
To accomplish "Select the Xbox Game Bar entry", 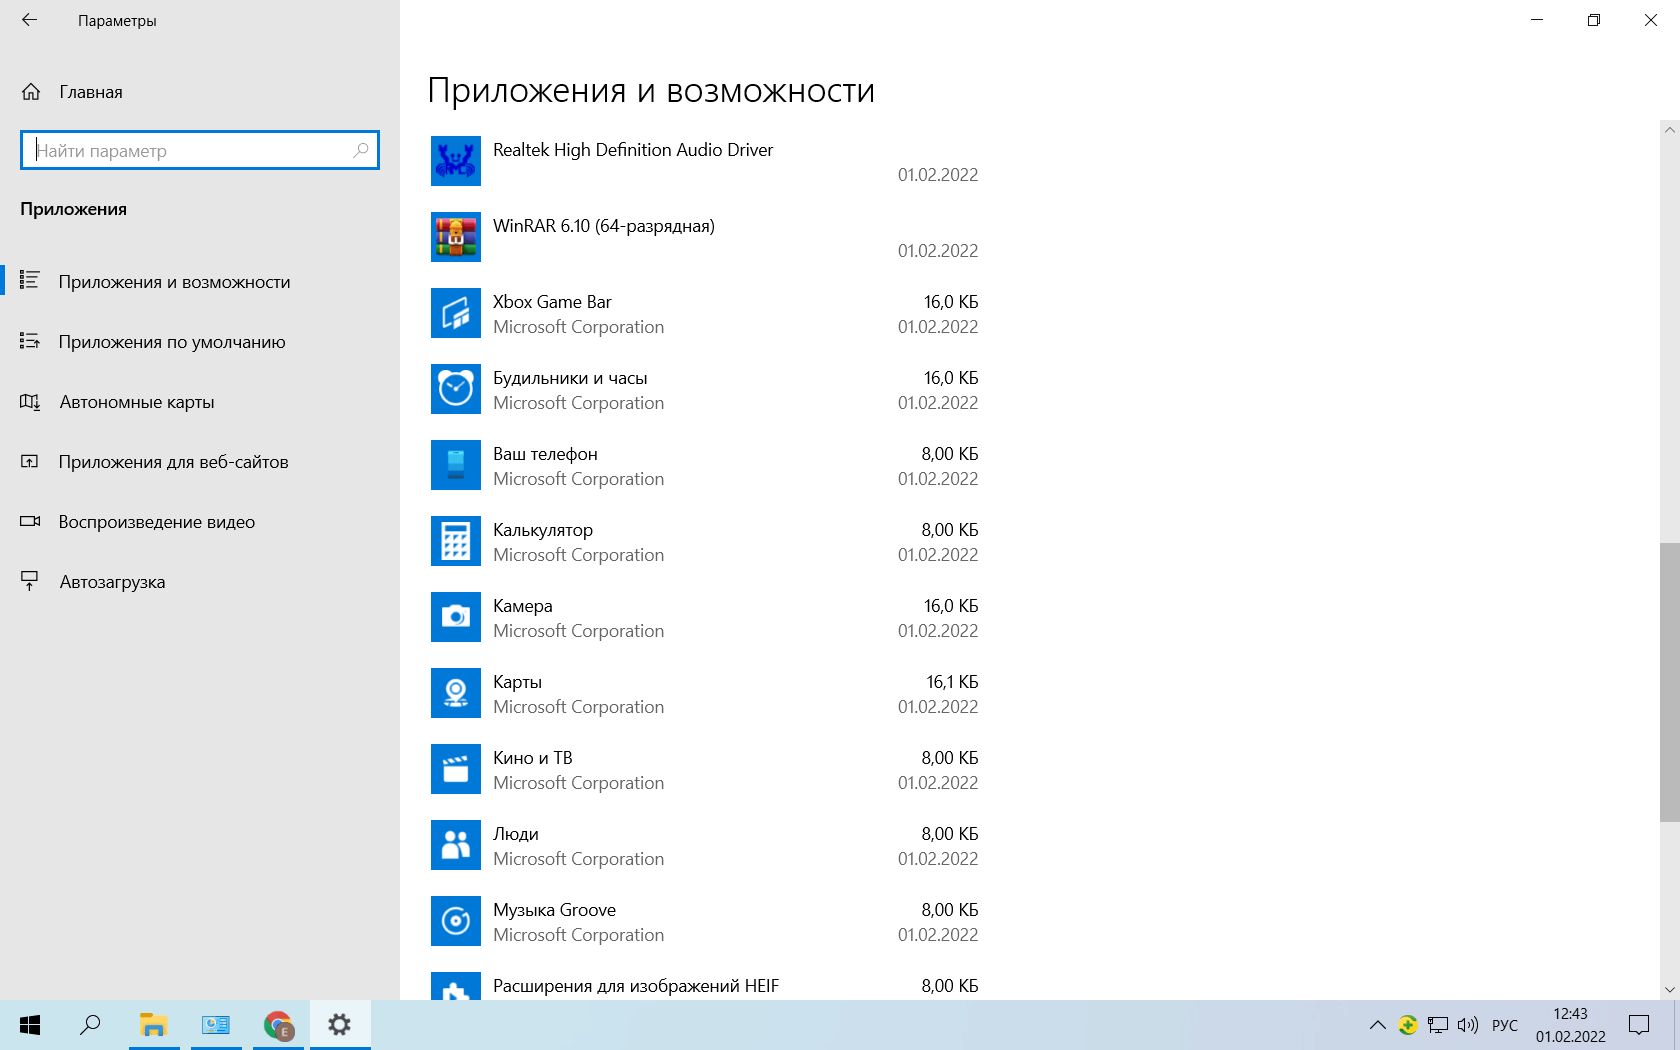I will [705, 313].
